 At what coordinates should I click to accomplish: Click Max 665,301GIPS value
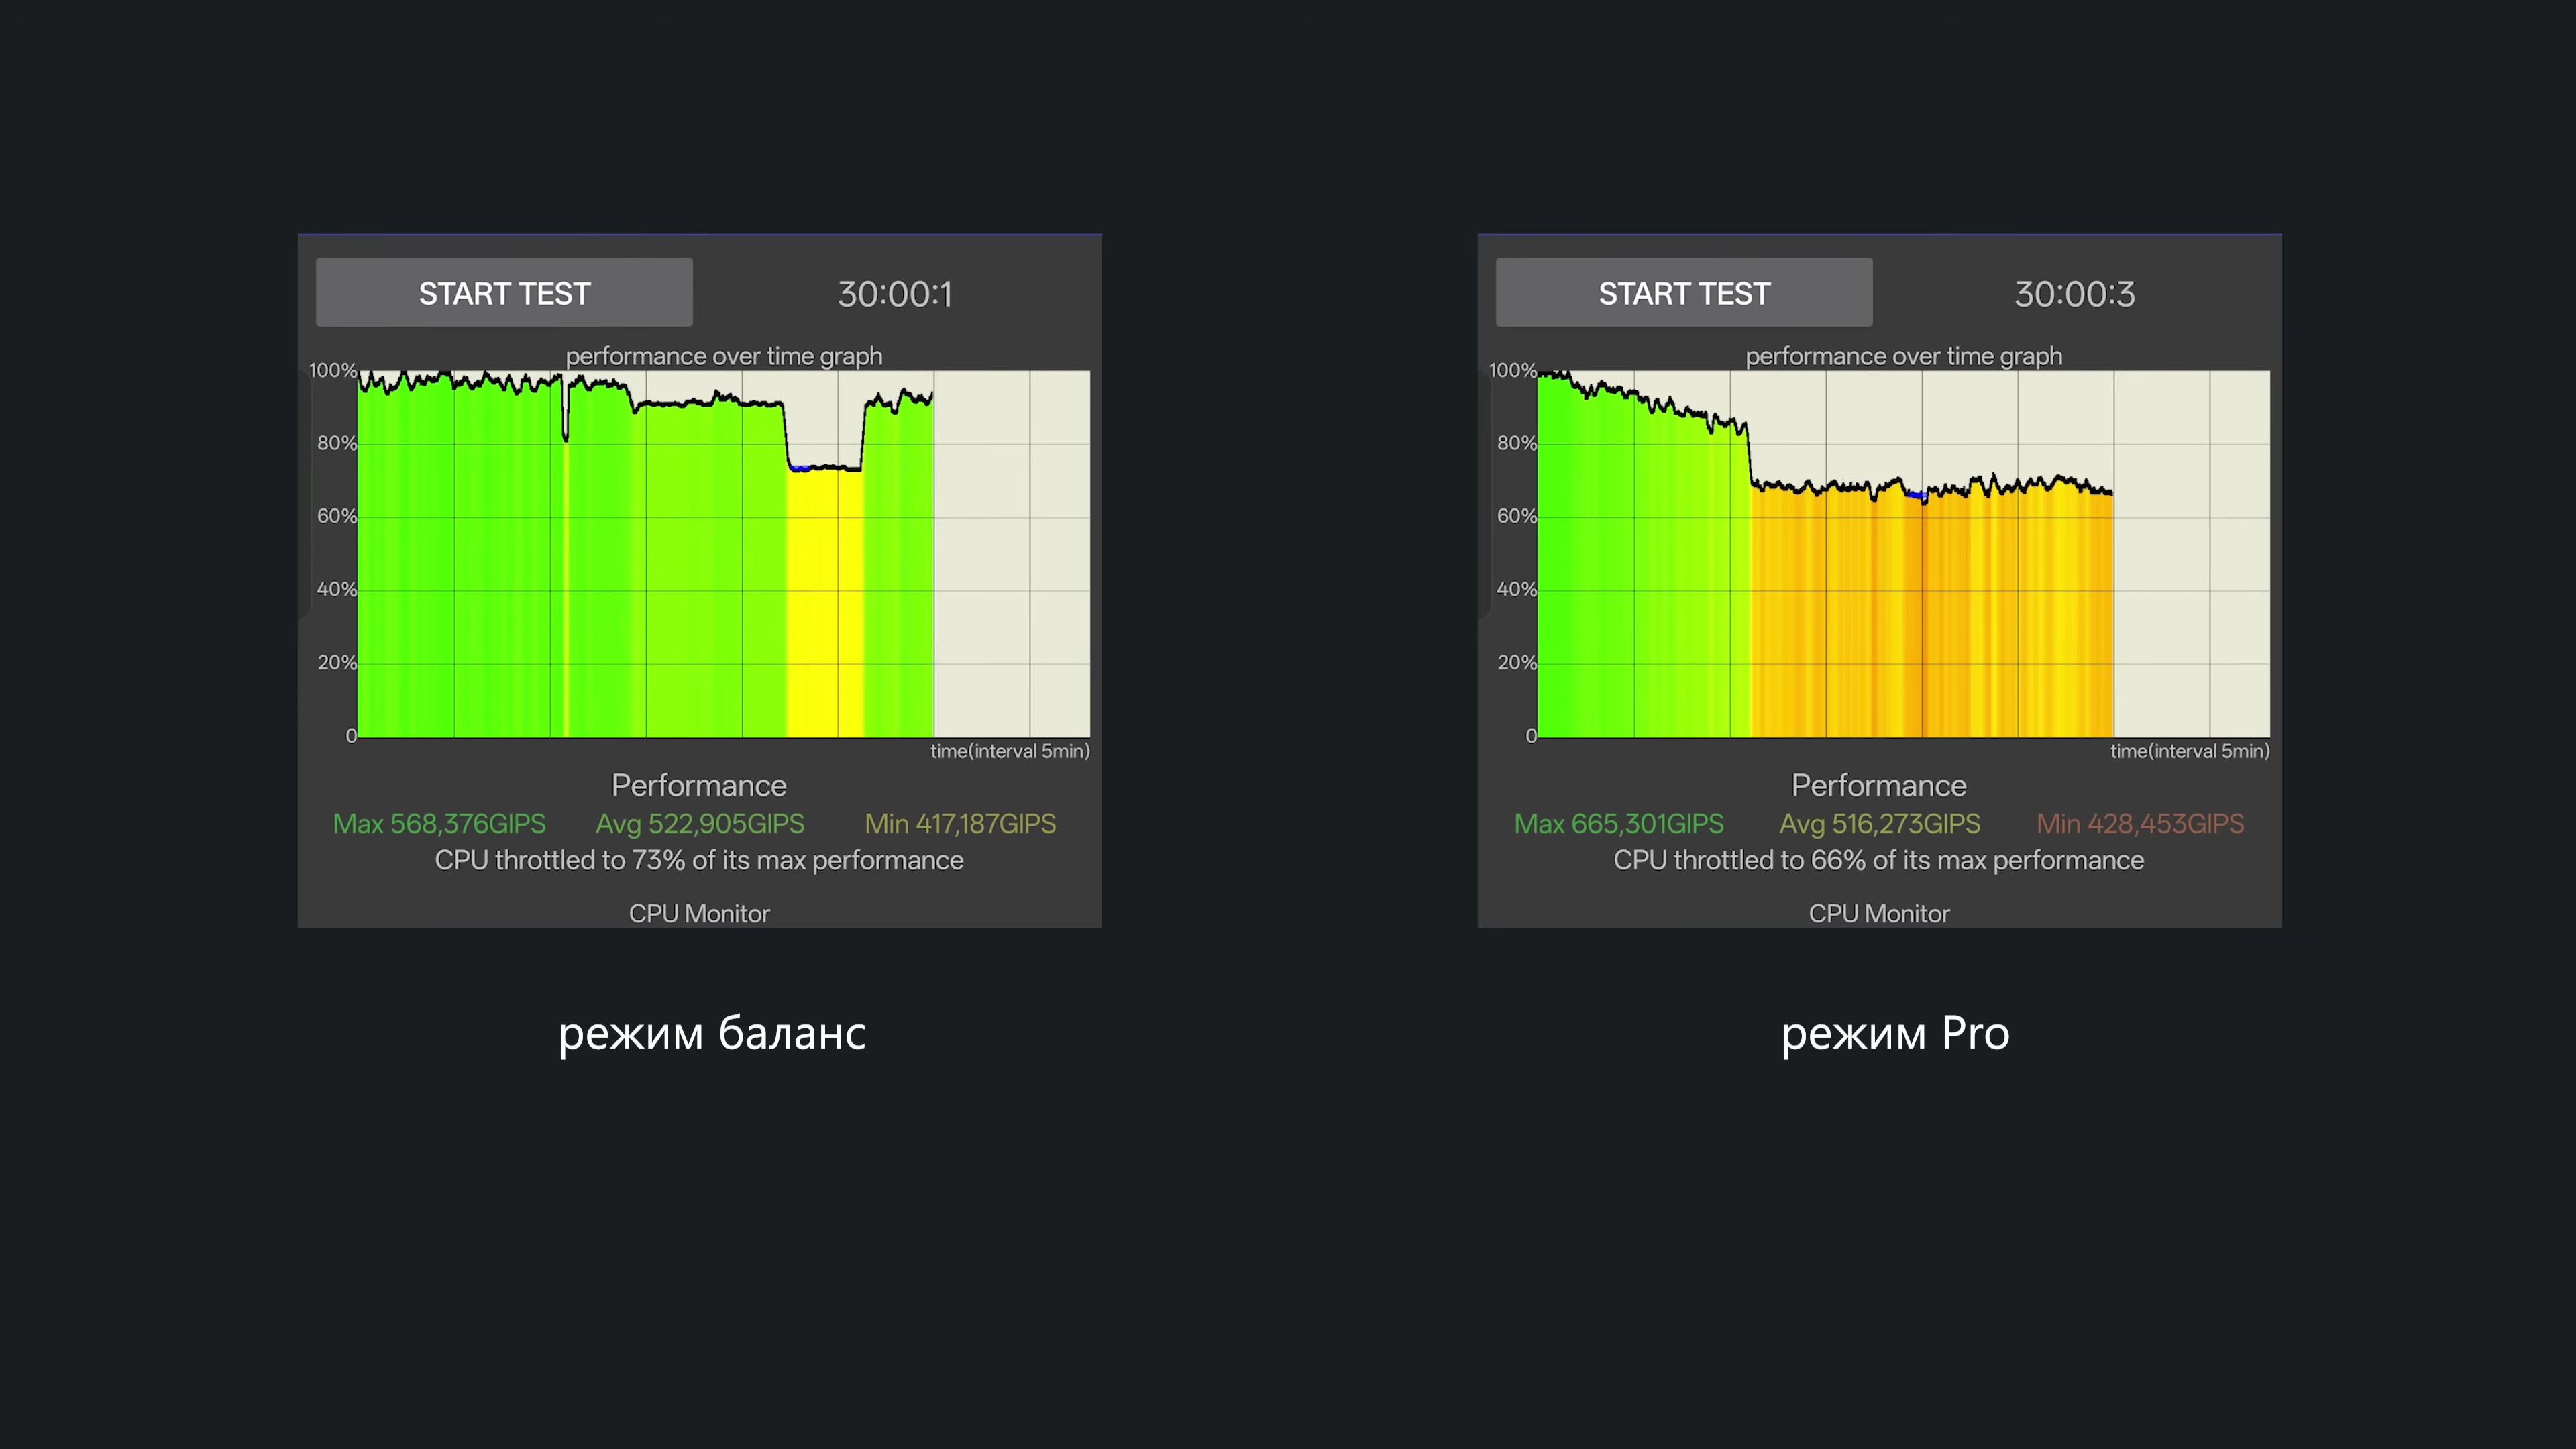coord(1618,824)
